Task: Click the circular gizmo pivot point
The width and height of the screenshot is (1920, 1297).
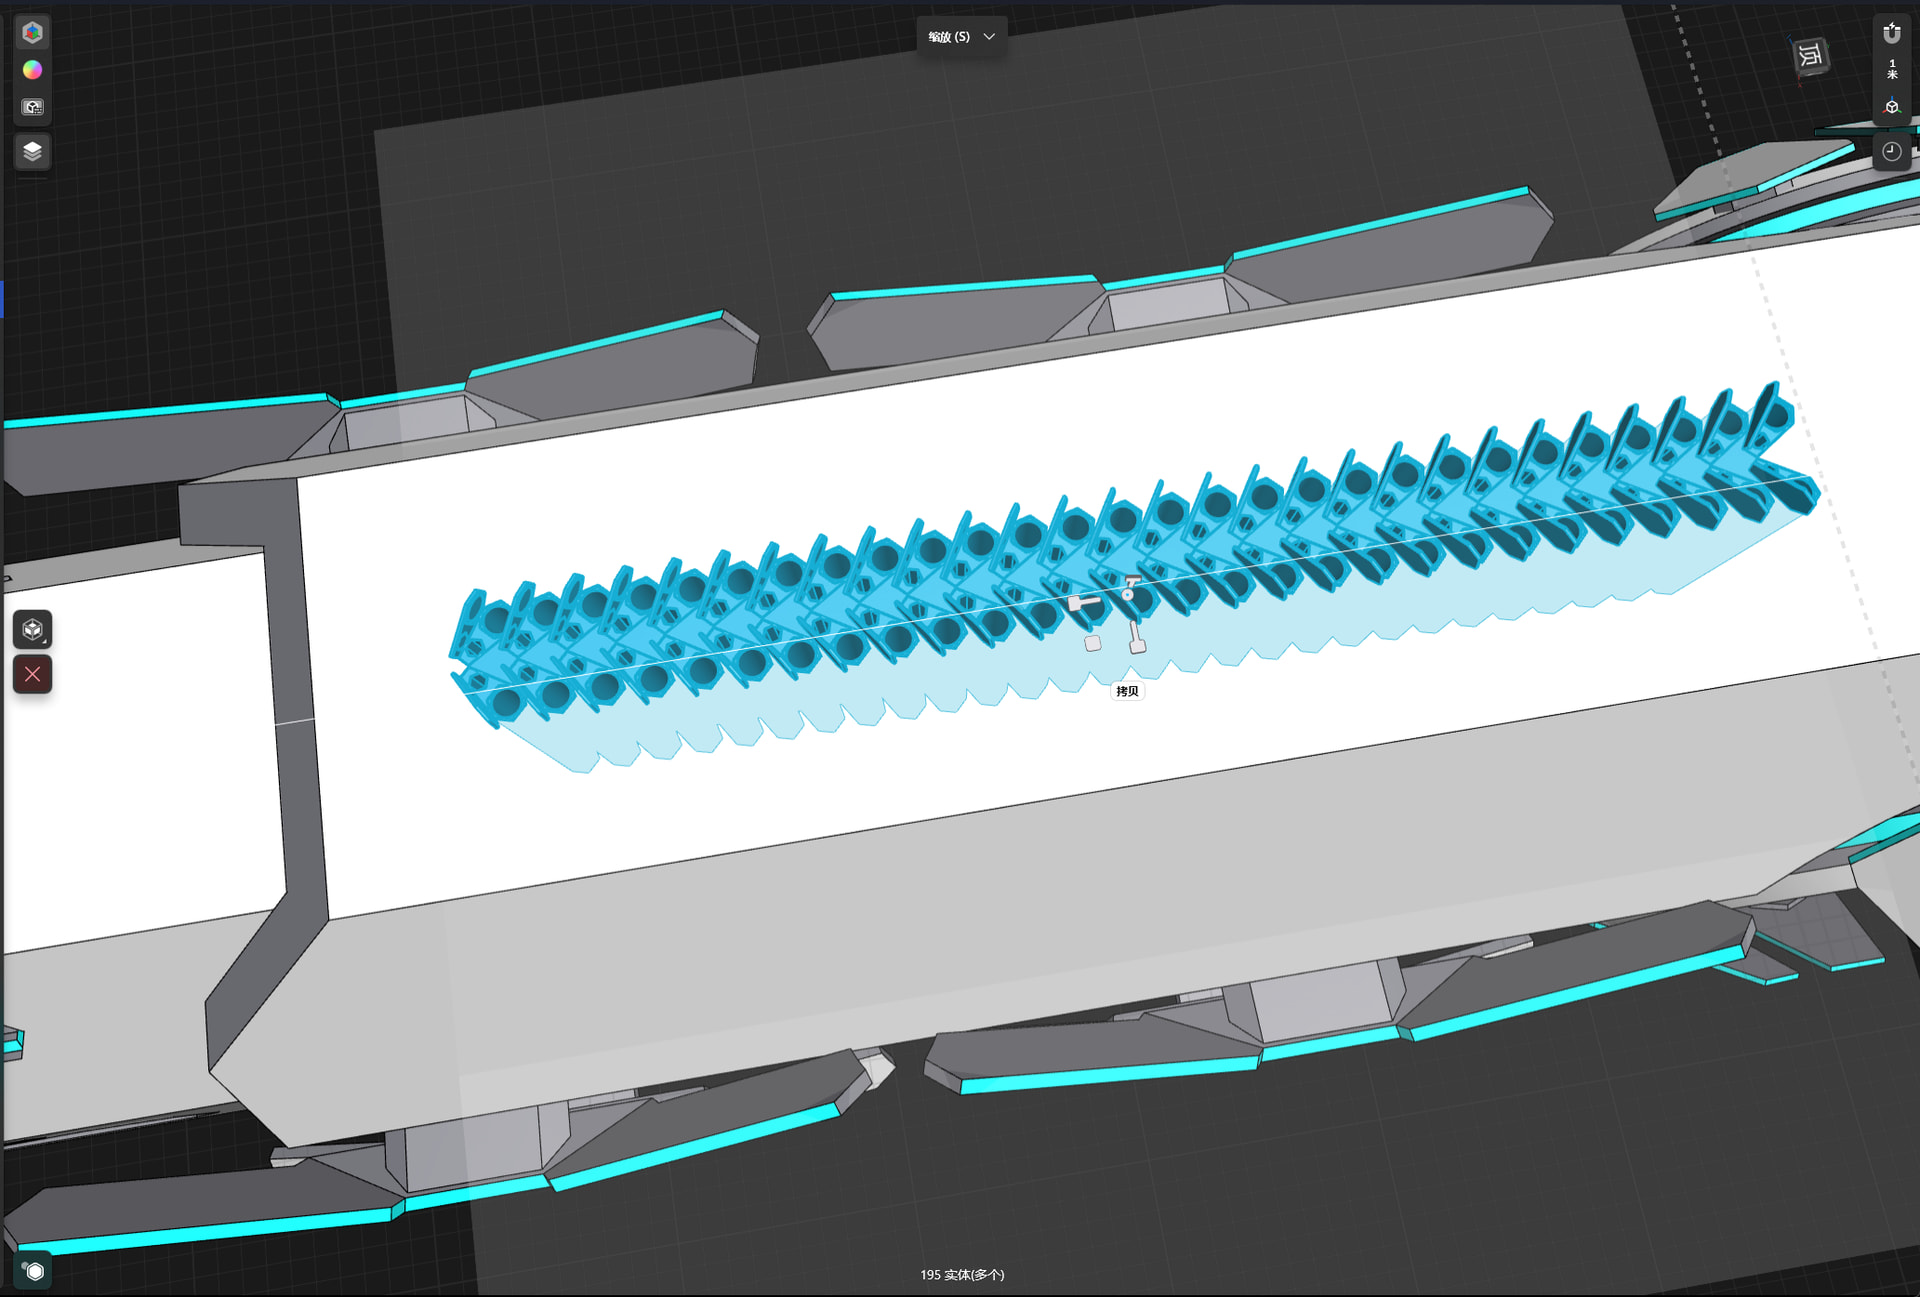Action: tap(1128, 594)
